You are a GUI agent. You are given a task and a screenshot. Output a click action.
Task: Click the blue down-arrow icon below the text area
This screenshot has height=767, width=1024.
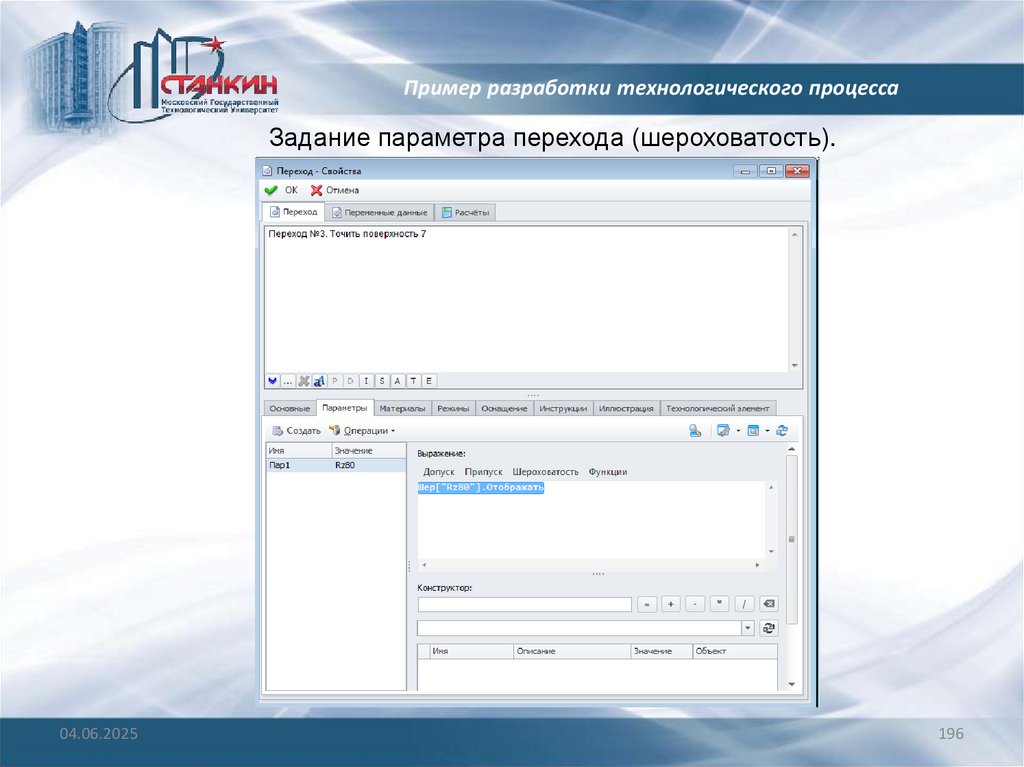point(272,381)
